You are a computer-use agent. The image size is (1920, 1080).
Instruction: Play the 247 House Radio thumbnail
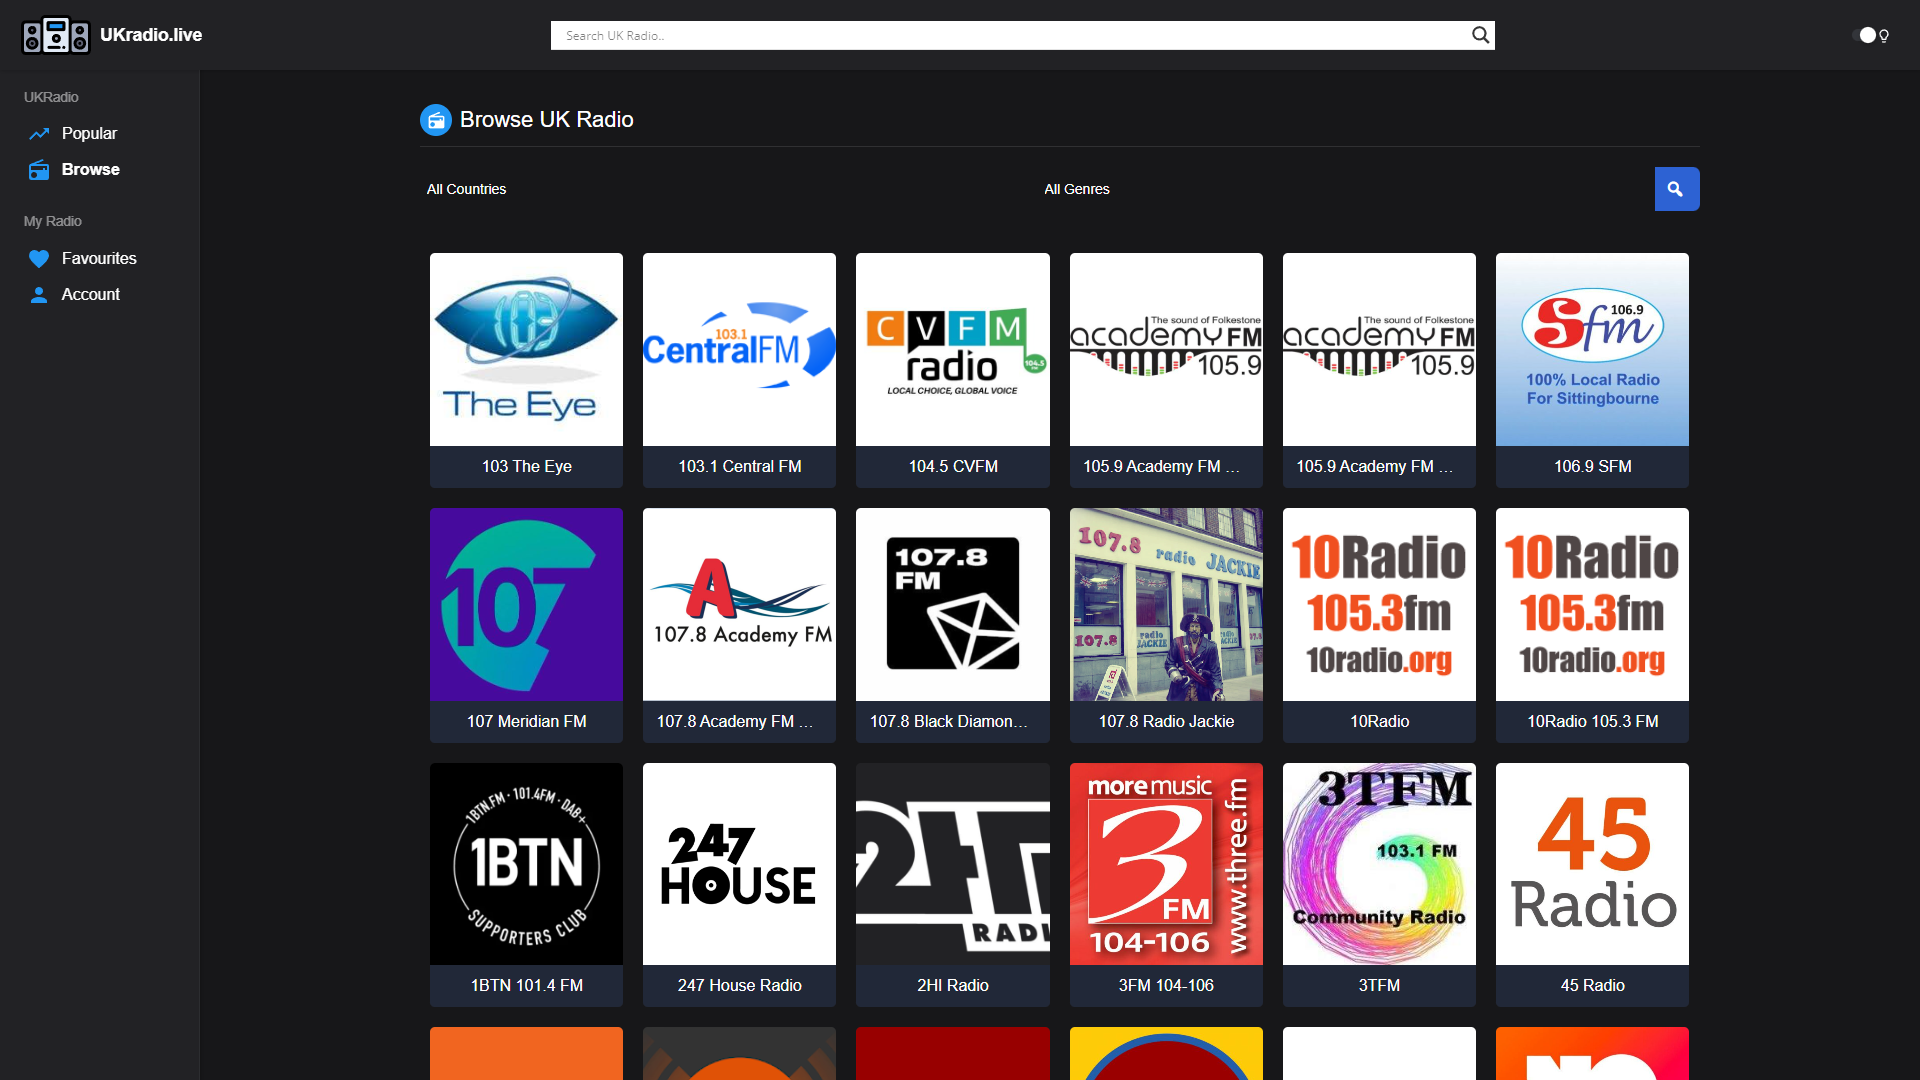pyautogui.click(x=739, y=863)
